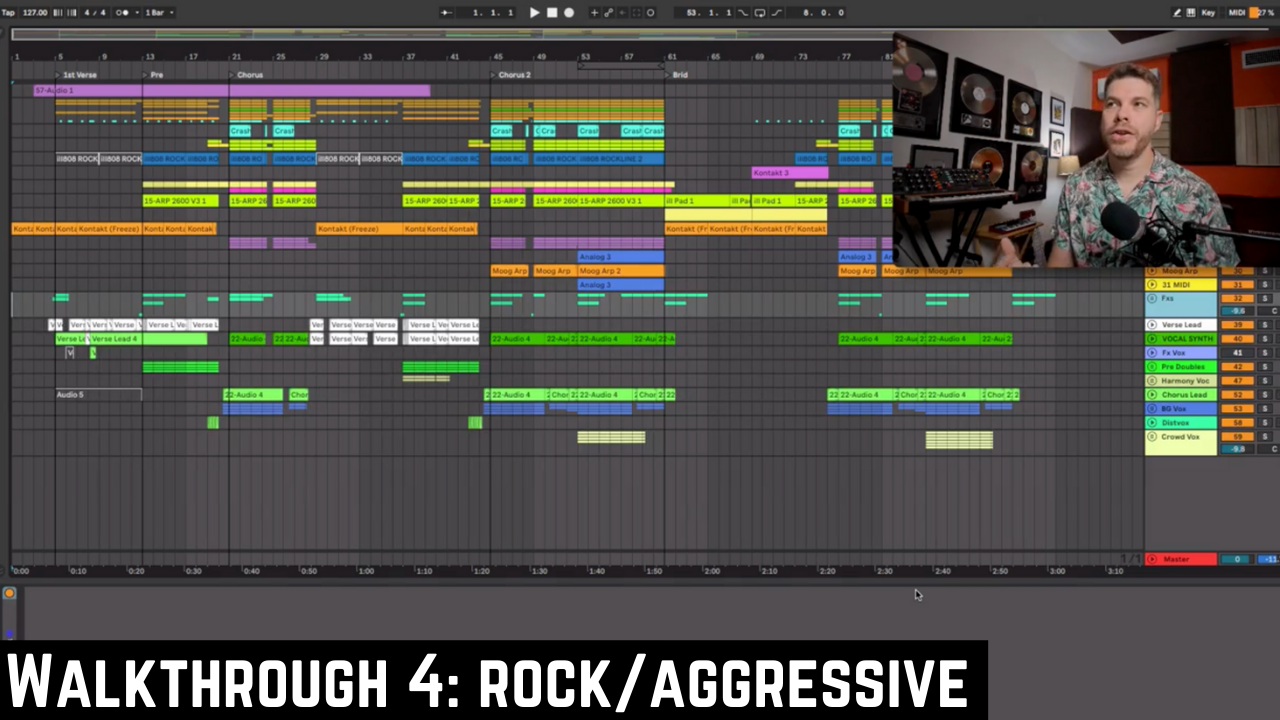
Task: Toggle Draw Mode pencil icon
Action: (1177, 13)
